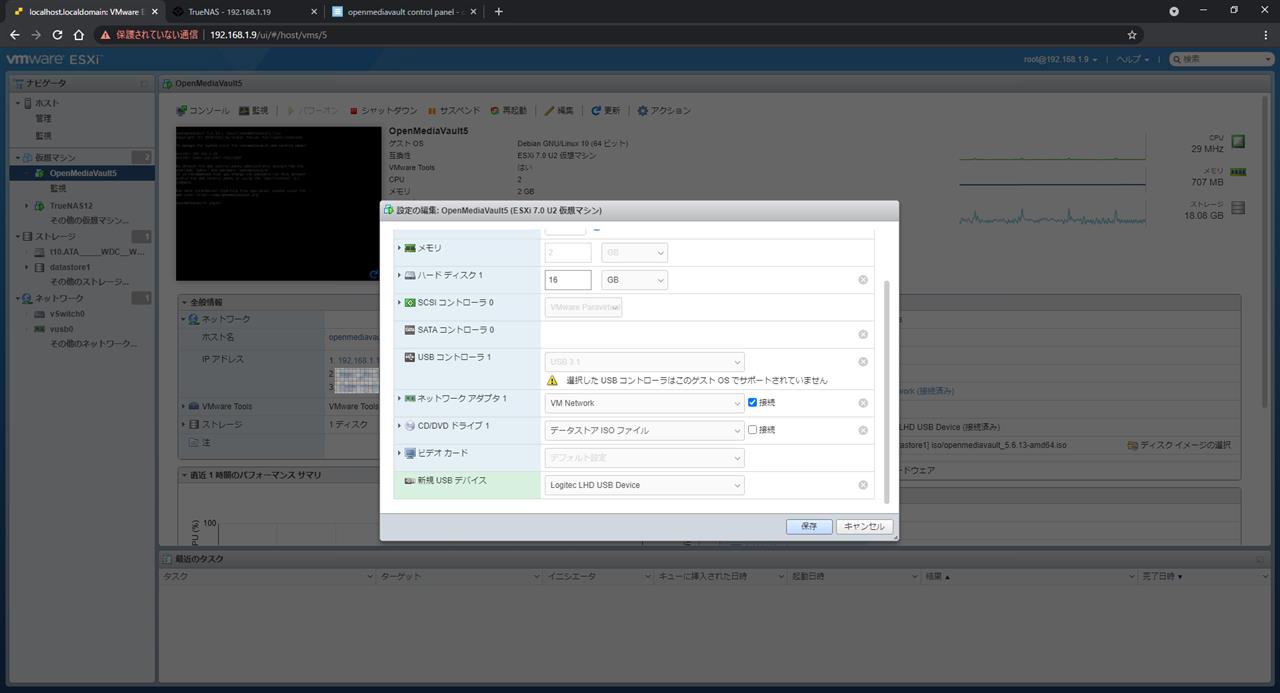The width and height of the screenshot is (1280, 693).
Task: Switch to the openmediavault control panel tab
Action: (x=402, y=11)
